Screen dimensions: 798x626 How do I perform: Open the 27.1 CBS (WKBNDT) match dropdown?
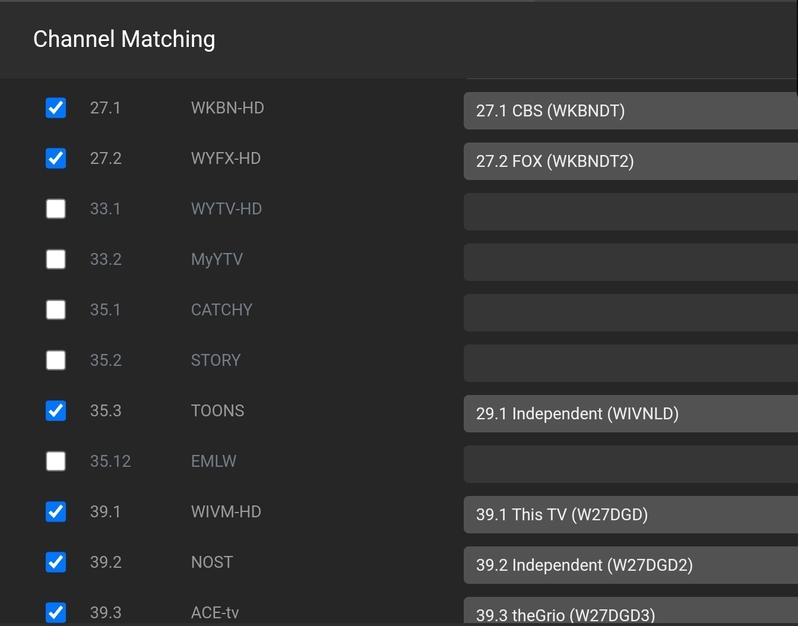click(630, 111)
